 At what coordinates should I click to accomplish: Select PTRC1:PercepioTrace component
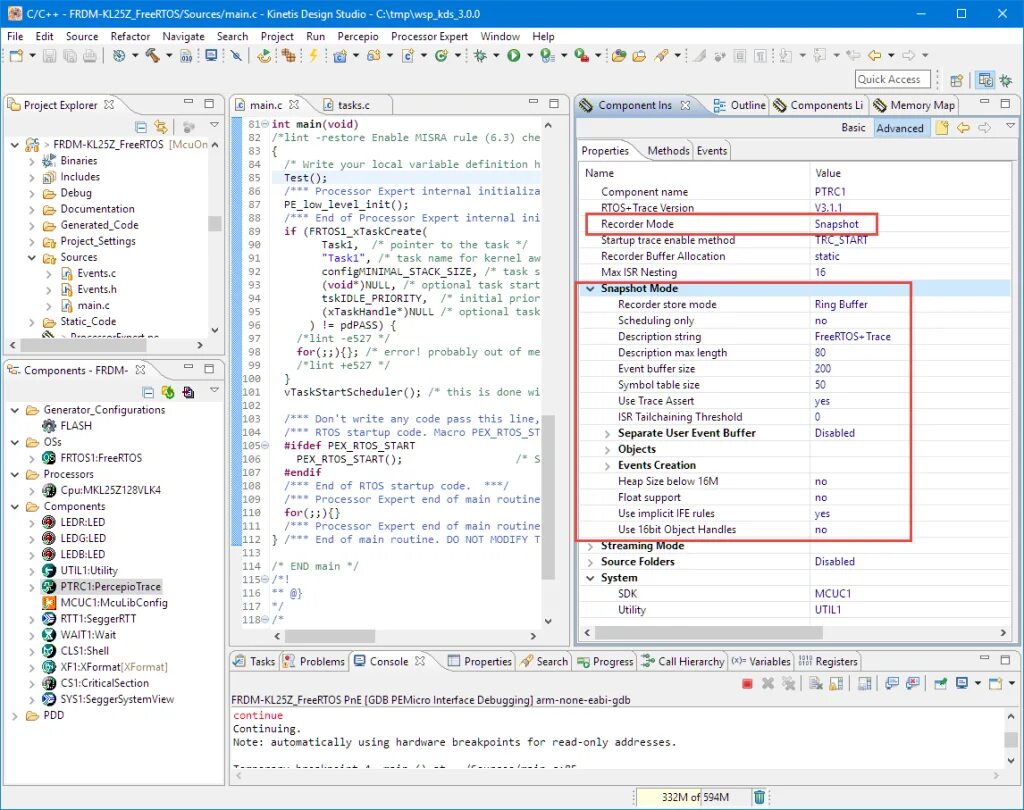(110, 587)
